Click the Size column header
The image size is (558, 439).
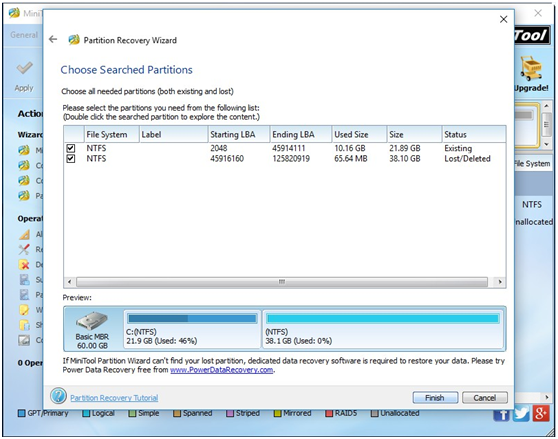point(414,134)
